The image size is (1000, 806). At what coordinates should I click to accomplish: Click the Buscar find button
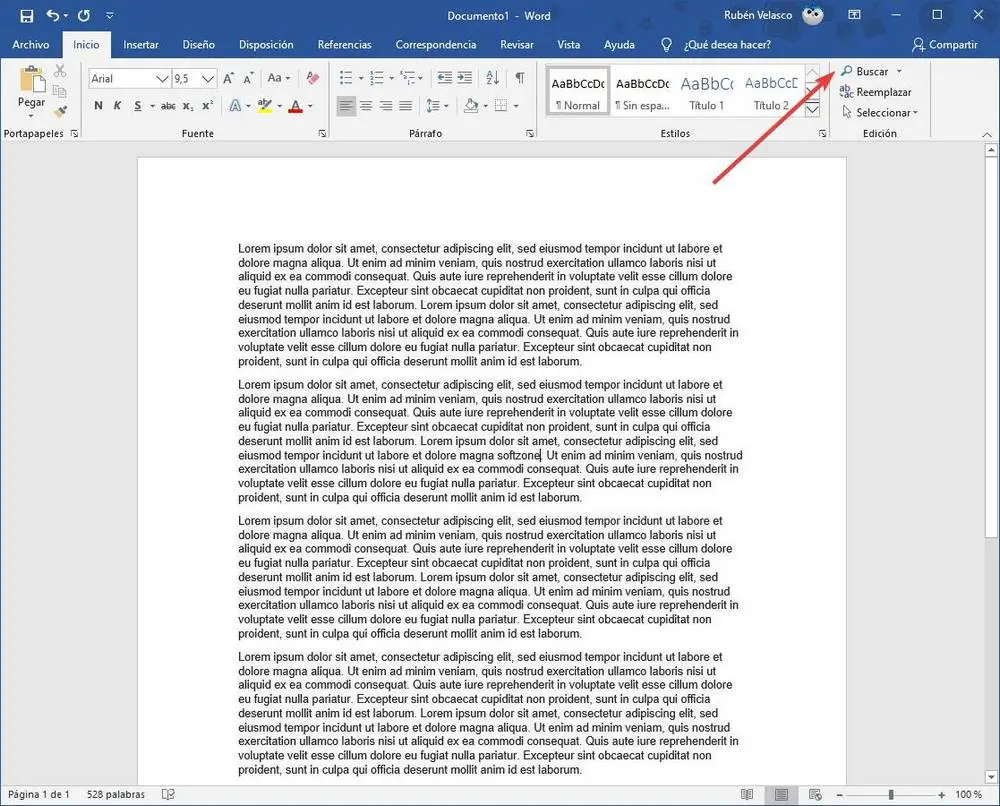click(865, 71)
